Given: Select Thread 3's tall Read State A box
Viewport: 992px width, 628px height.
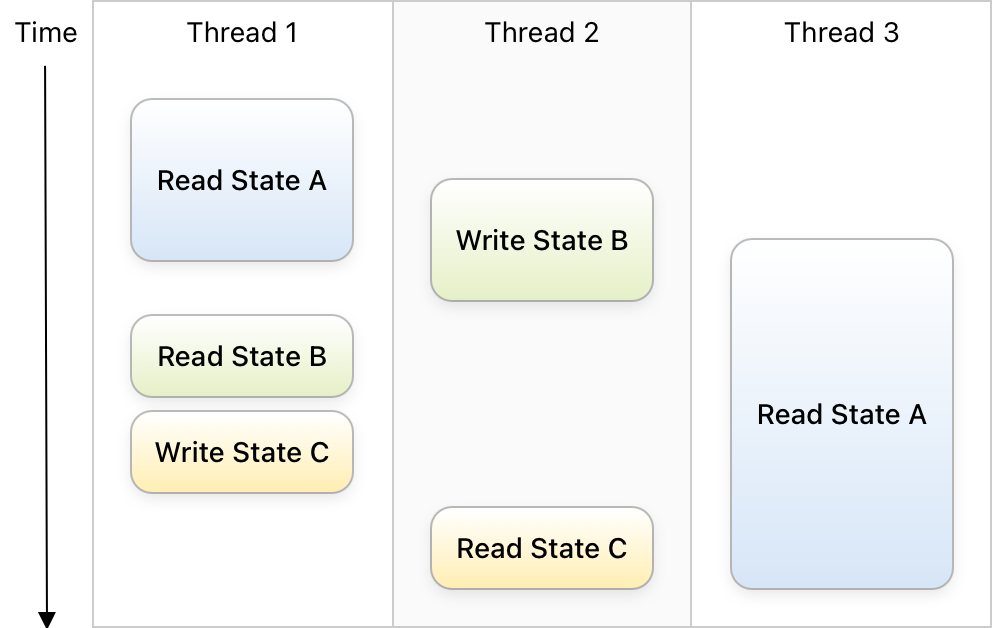Looking at the screenshot, I should (841, 414).
